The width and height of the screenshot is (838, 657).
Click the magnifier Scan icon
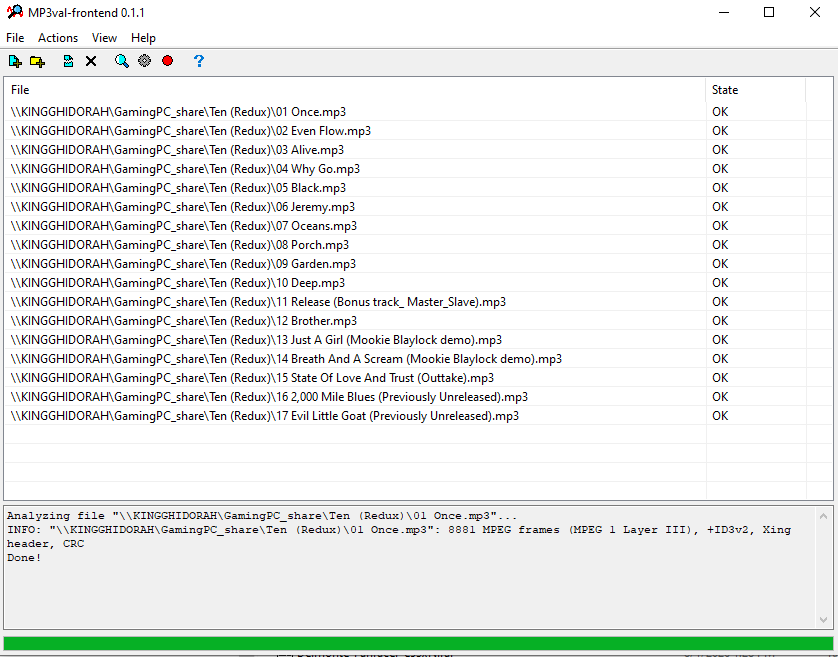(121, 61)
